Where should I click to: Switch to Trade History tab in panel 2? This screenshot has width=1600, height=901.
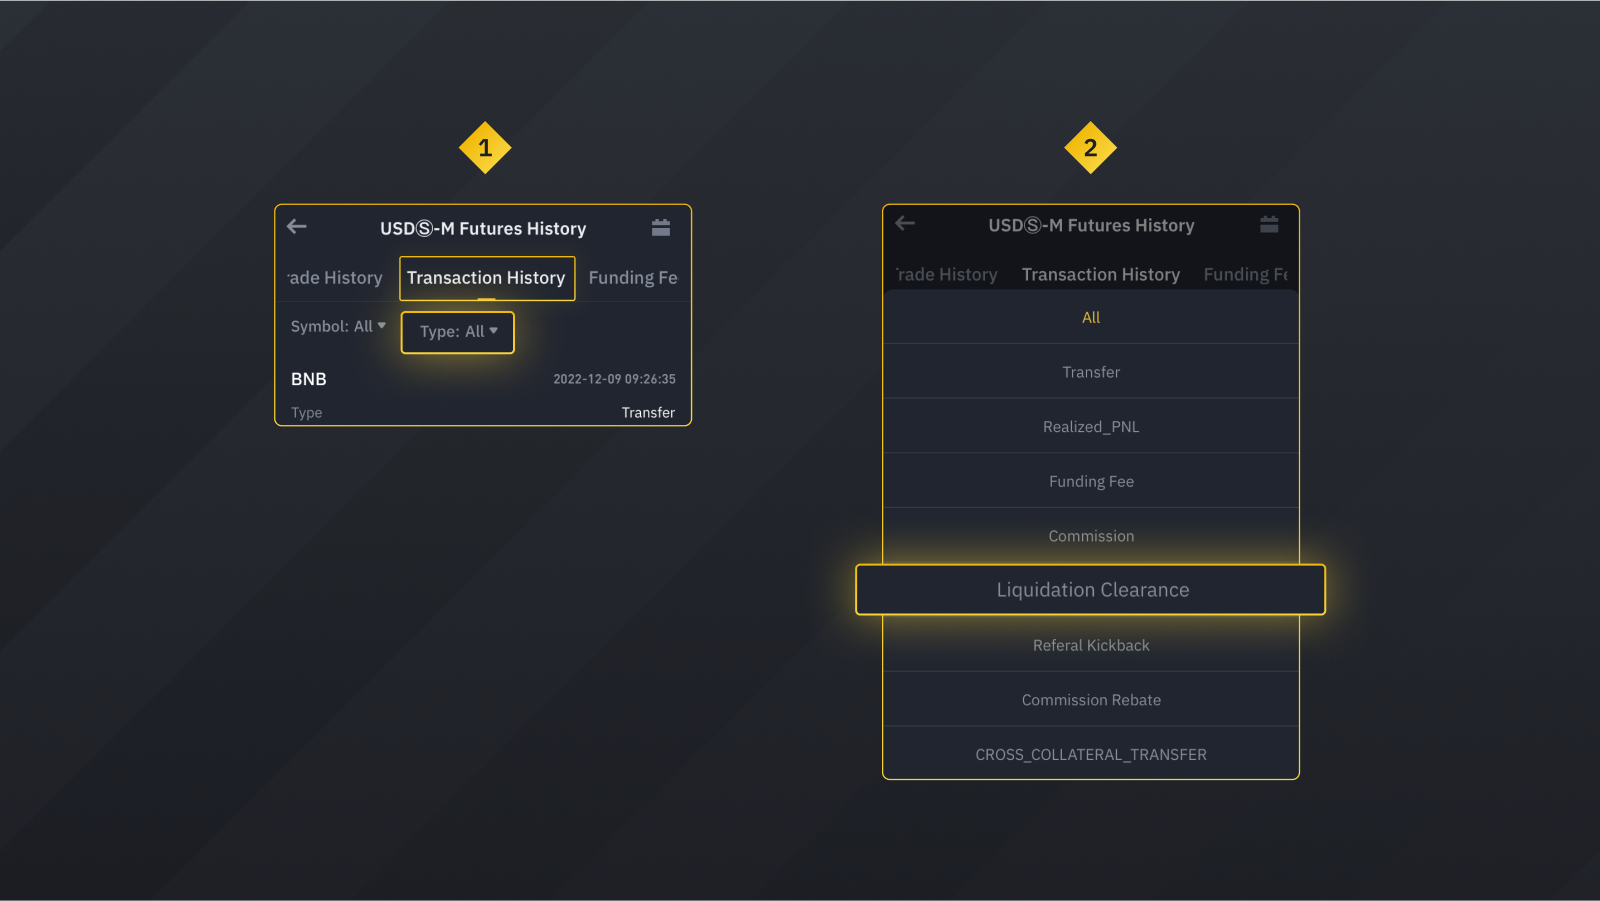coord(946,274)
